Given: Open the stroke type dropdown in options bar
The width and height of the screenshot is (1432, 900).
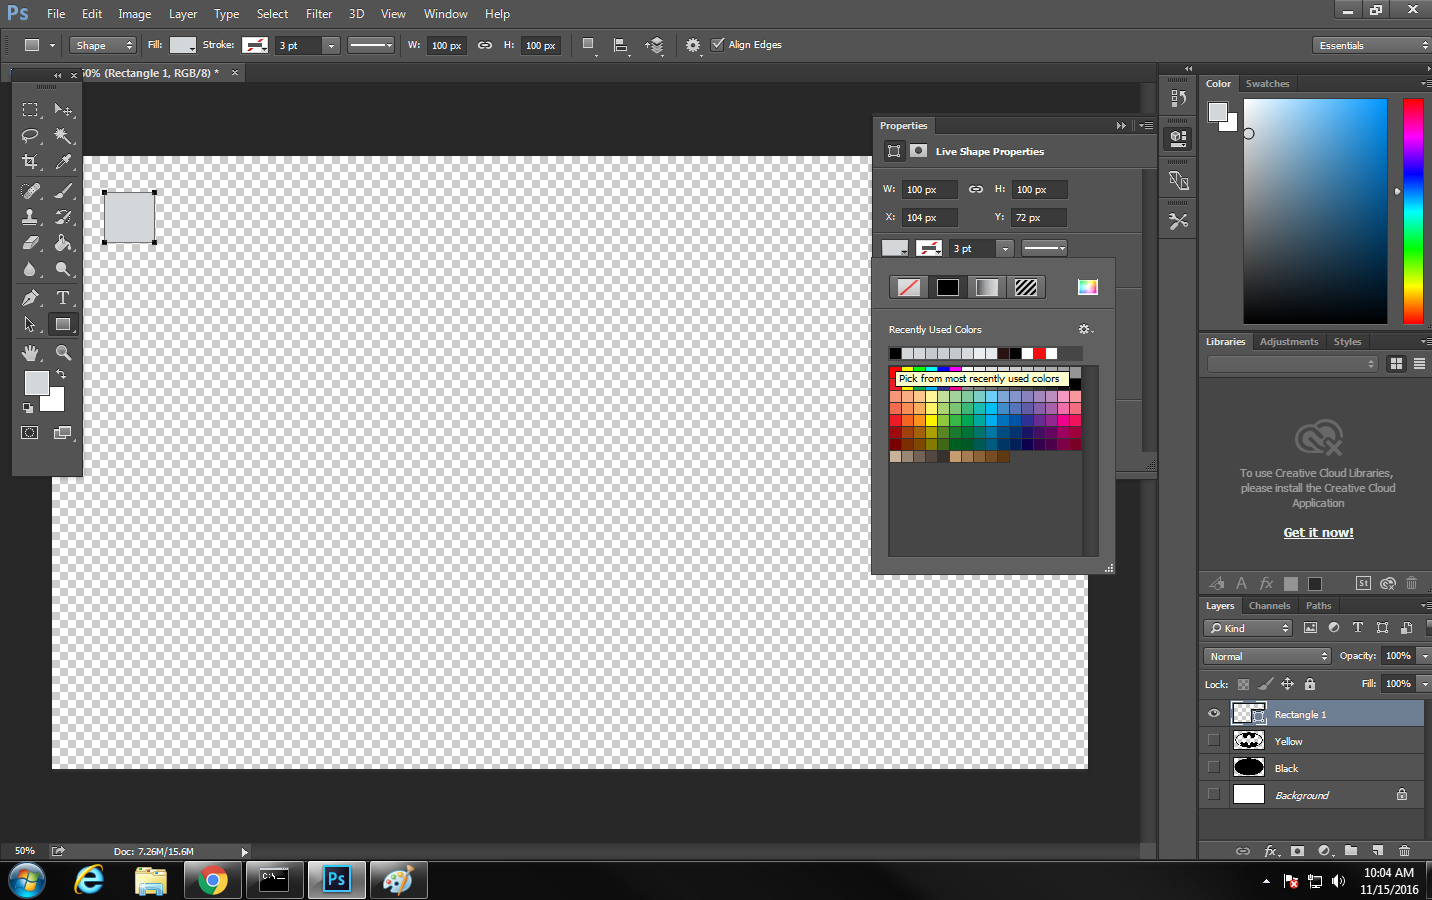Looking at the screenshot, I should pyautogui.click(x=371, y=45).
